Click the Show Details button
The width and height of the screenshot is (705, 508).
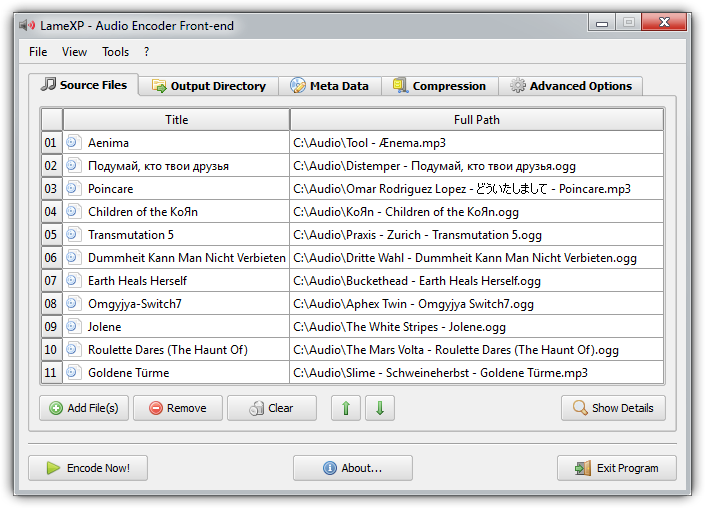[613, 408]
